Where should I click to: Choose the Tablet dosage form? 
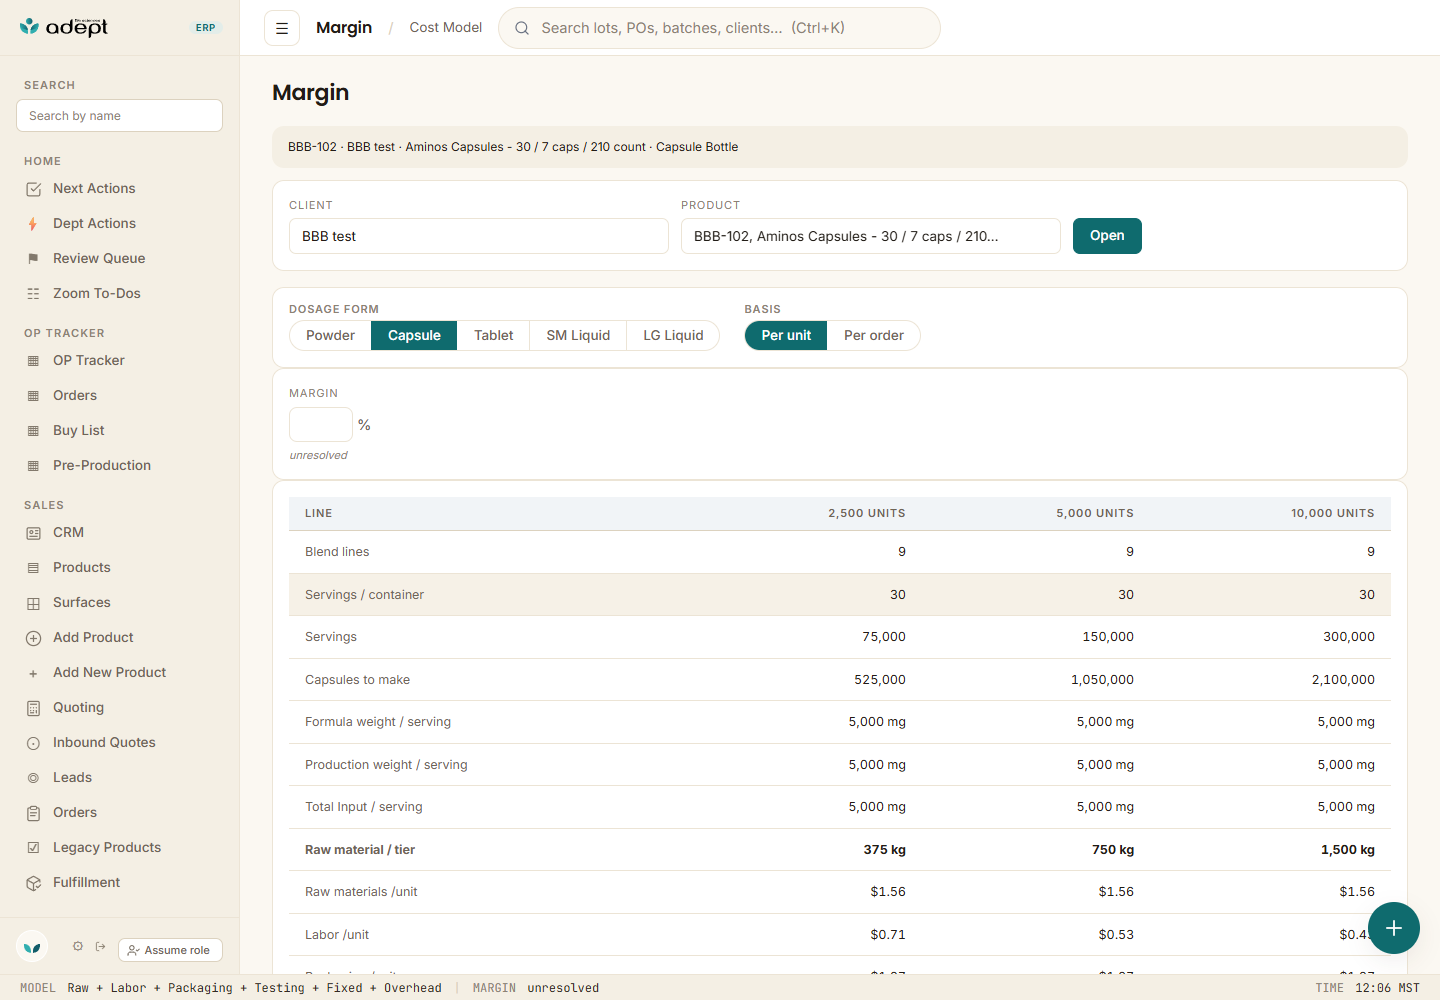[493, 336]
